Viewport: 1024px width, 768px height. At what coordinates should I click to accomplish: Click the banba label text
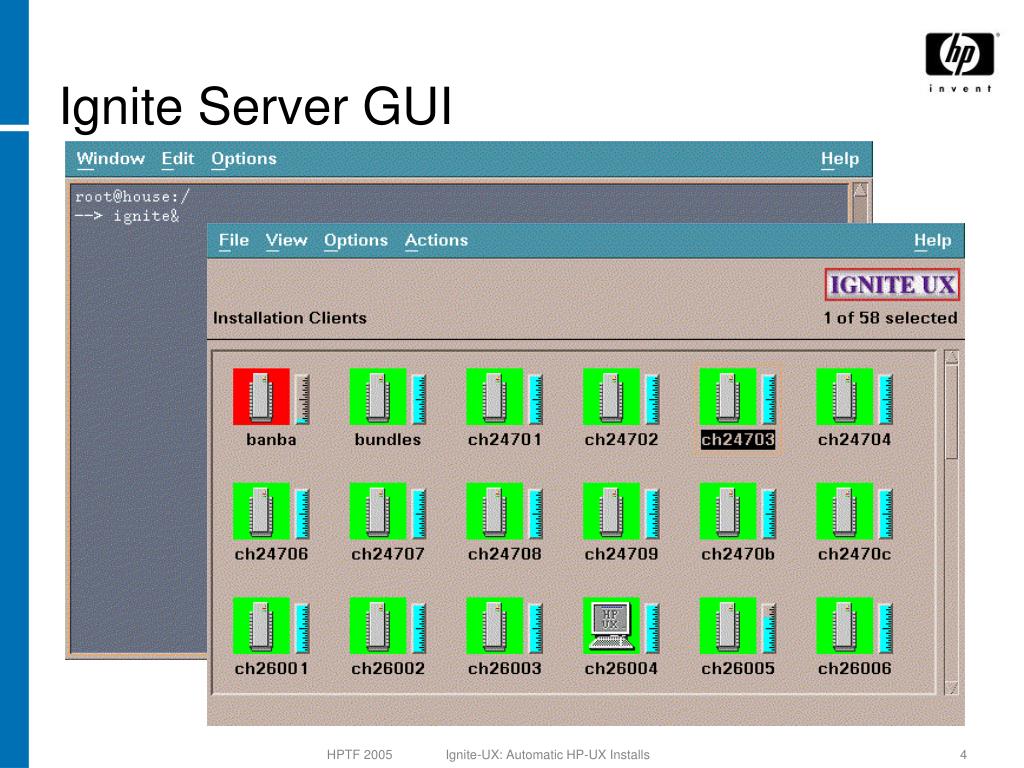[x=271, y=440]
